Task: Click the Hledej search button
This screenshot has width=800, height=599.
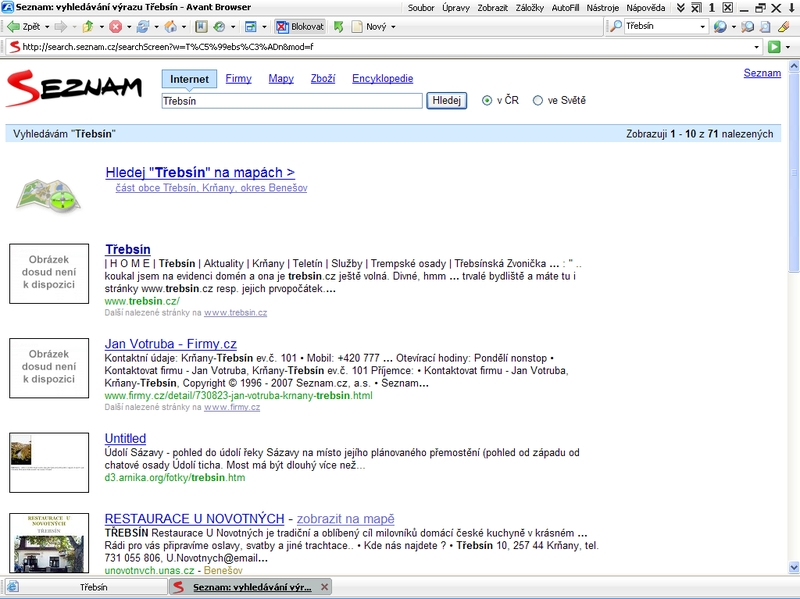Action: click(x=446, y=101)
